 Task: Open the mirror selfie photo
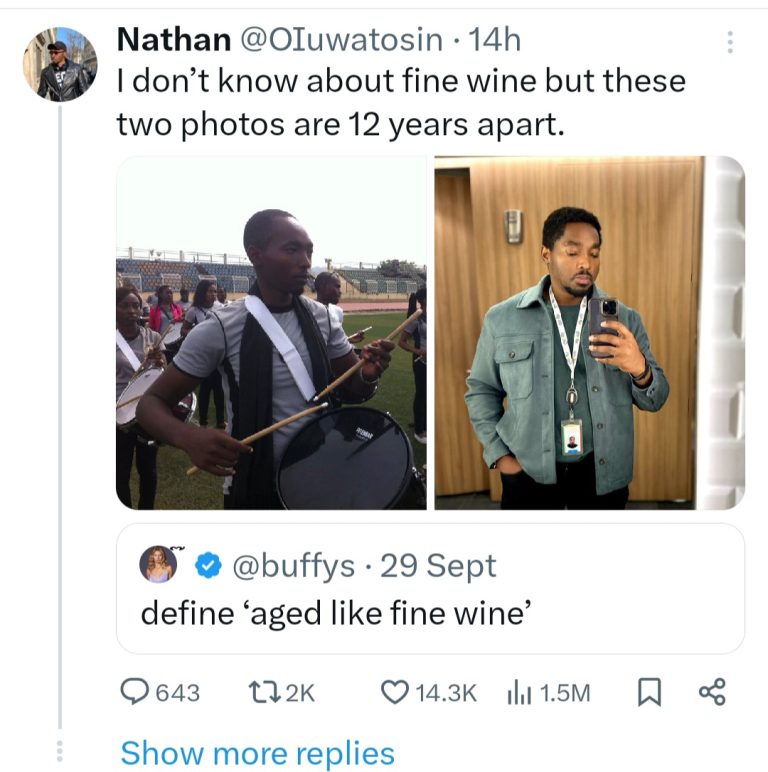(589, 333)
